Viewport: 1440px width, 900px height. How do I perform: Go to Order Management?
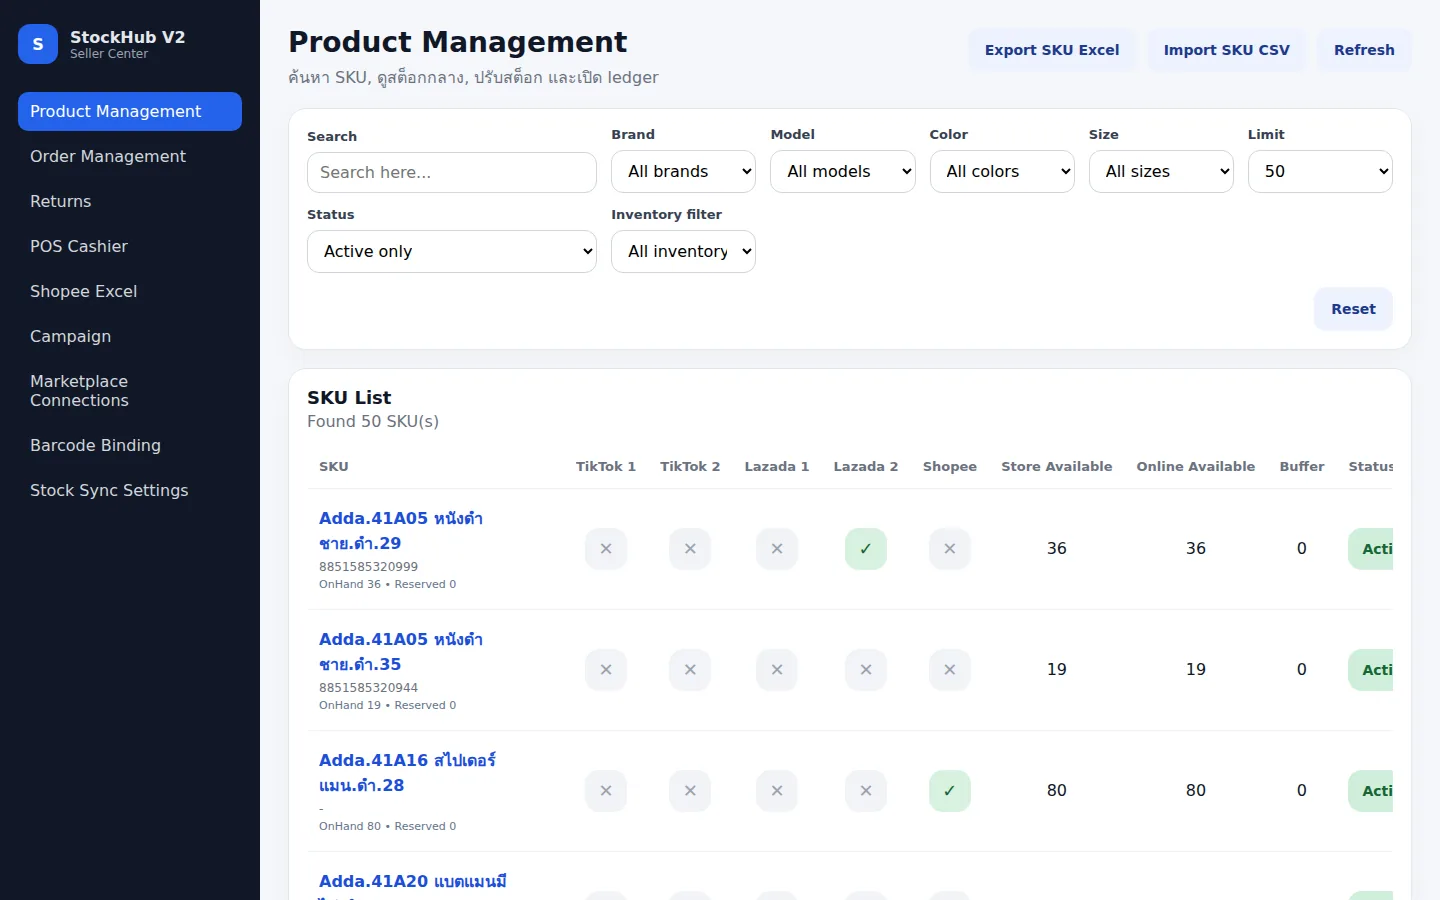click(x=130, y=156)
